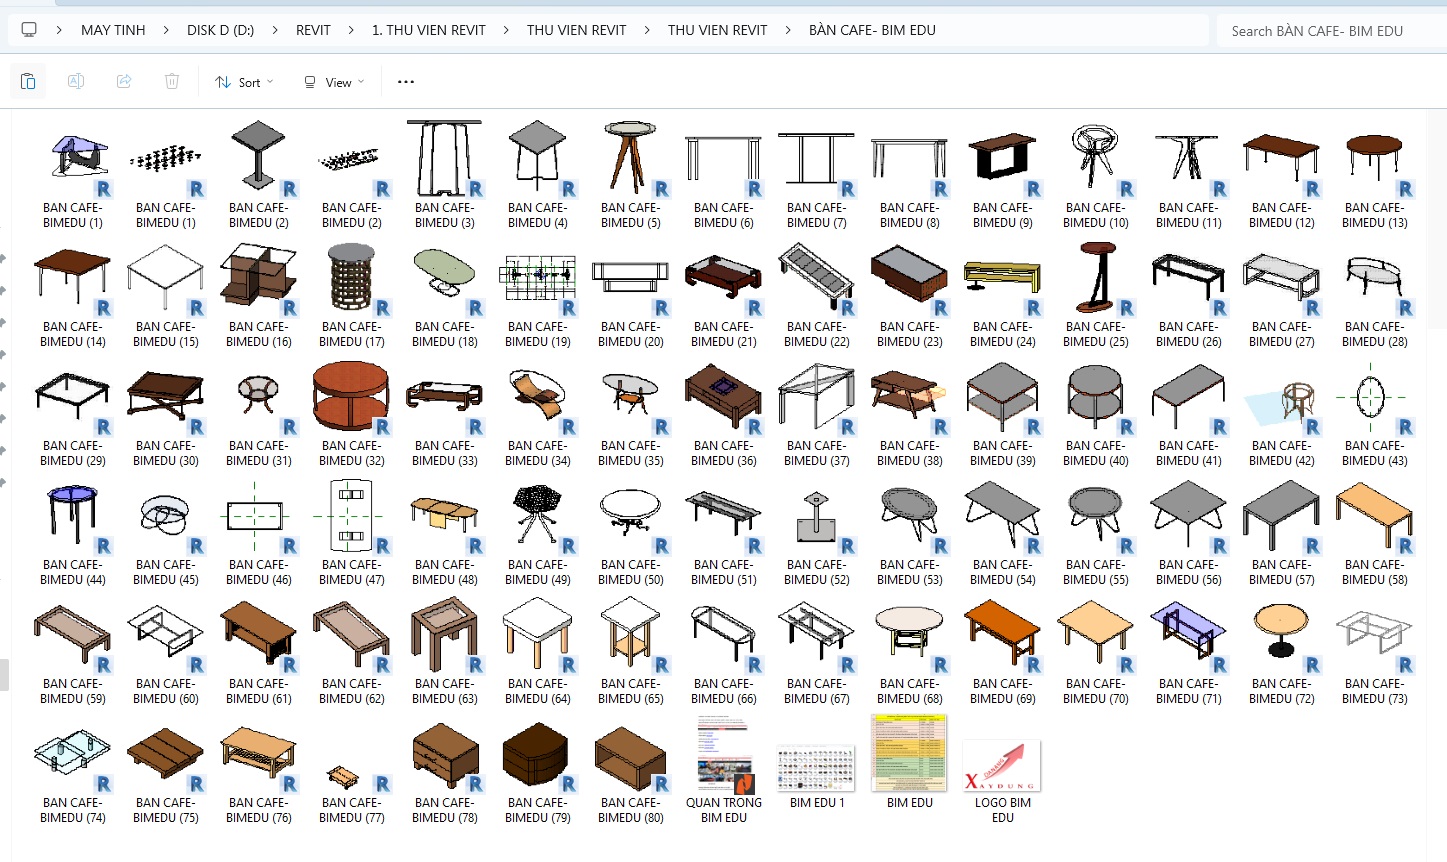
Task: Expand the chevron after DISK D (D:) breadcrumb
Action: click(275, 30)
